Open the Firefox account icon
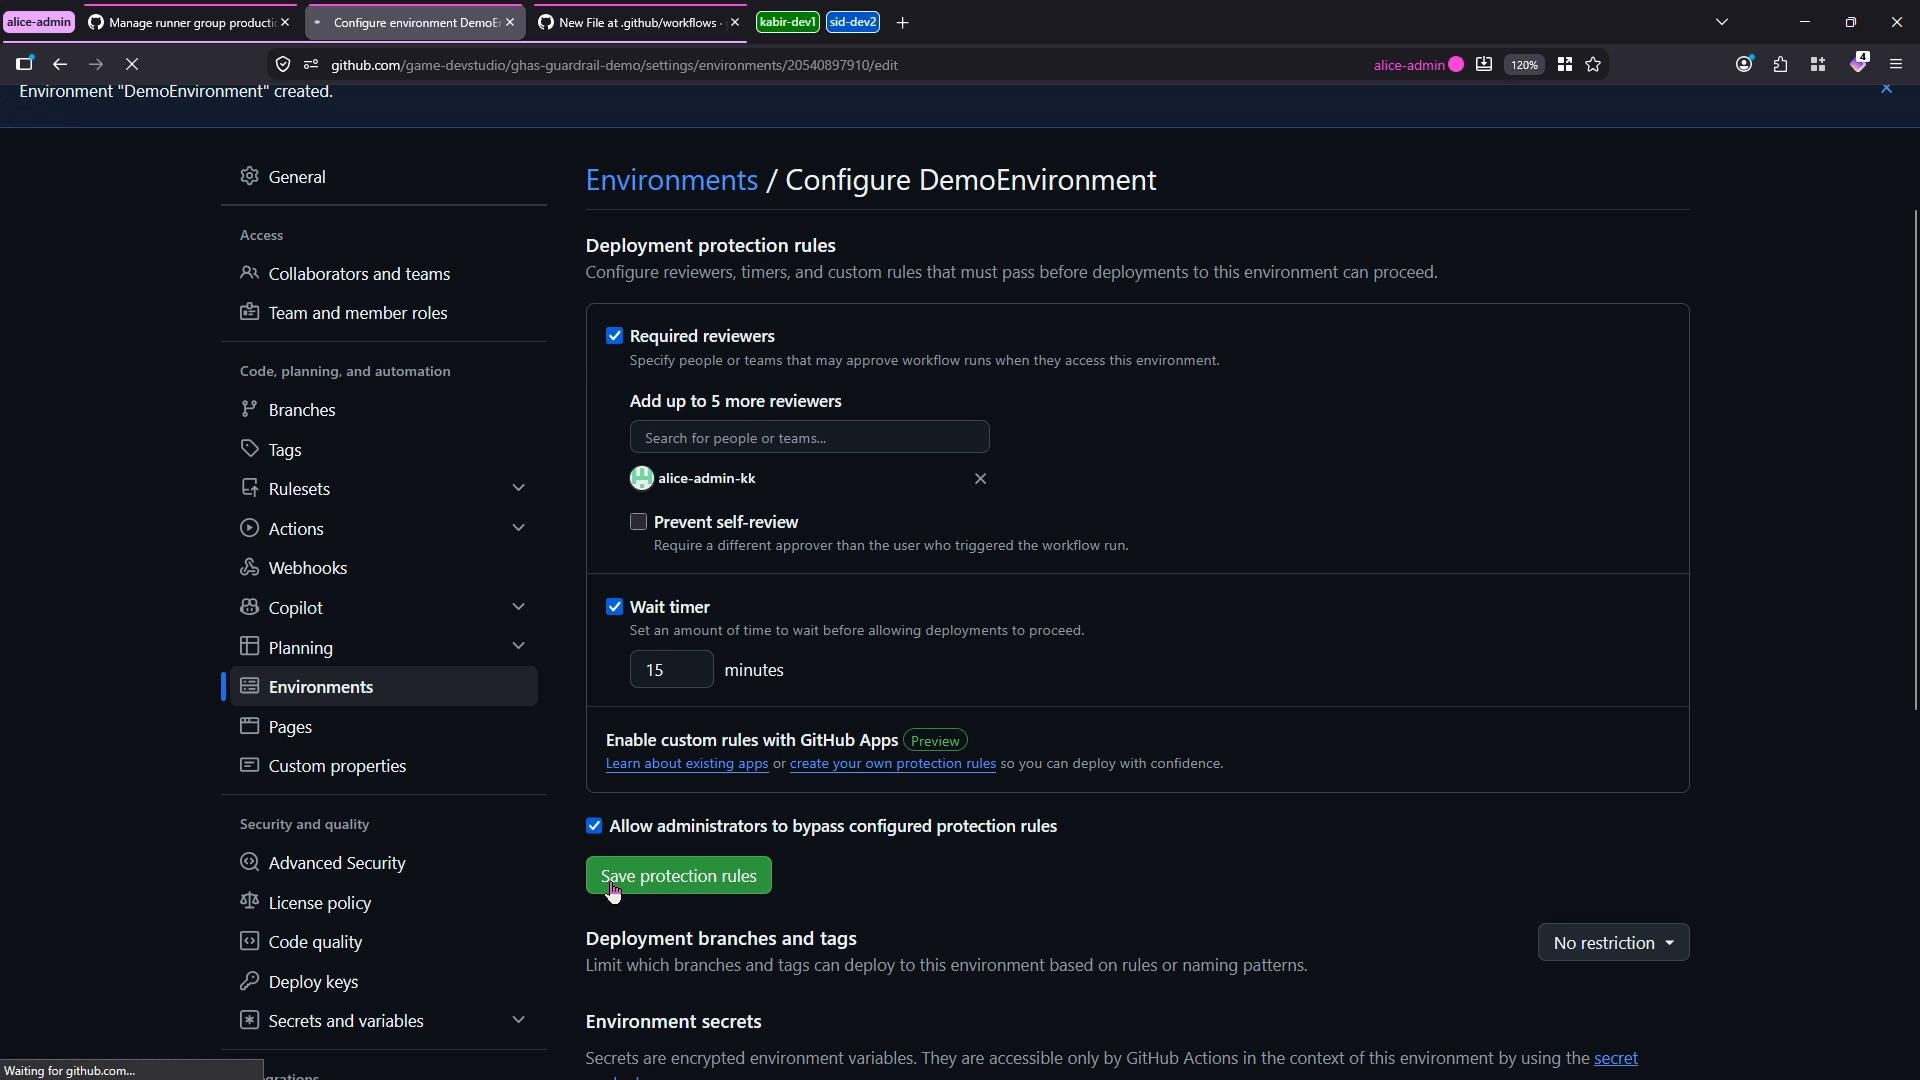This screenshot has height=1080, width=1920. click(x=1745, y=65)
